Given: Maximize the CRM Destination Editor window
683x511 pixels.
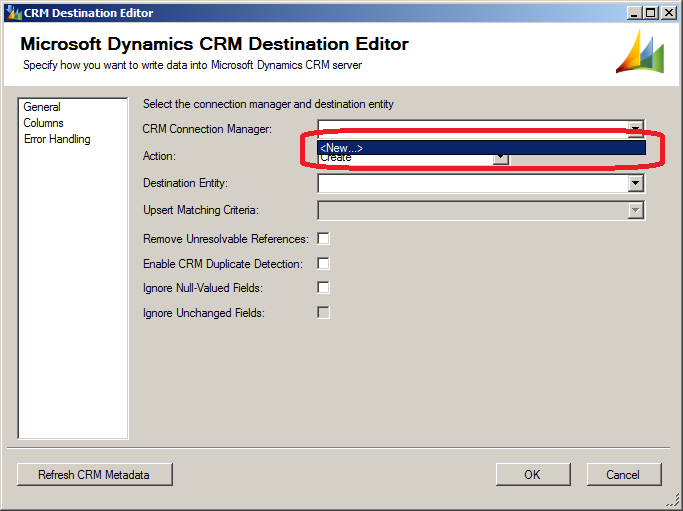Looking at the screenshot, I should coord(651,13).
